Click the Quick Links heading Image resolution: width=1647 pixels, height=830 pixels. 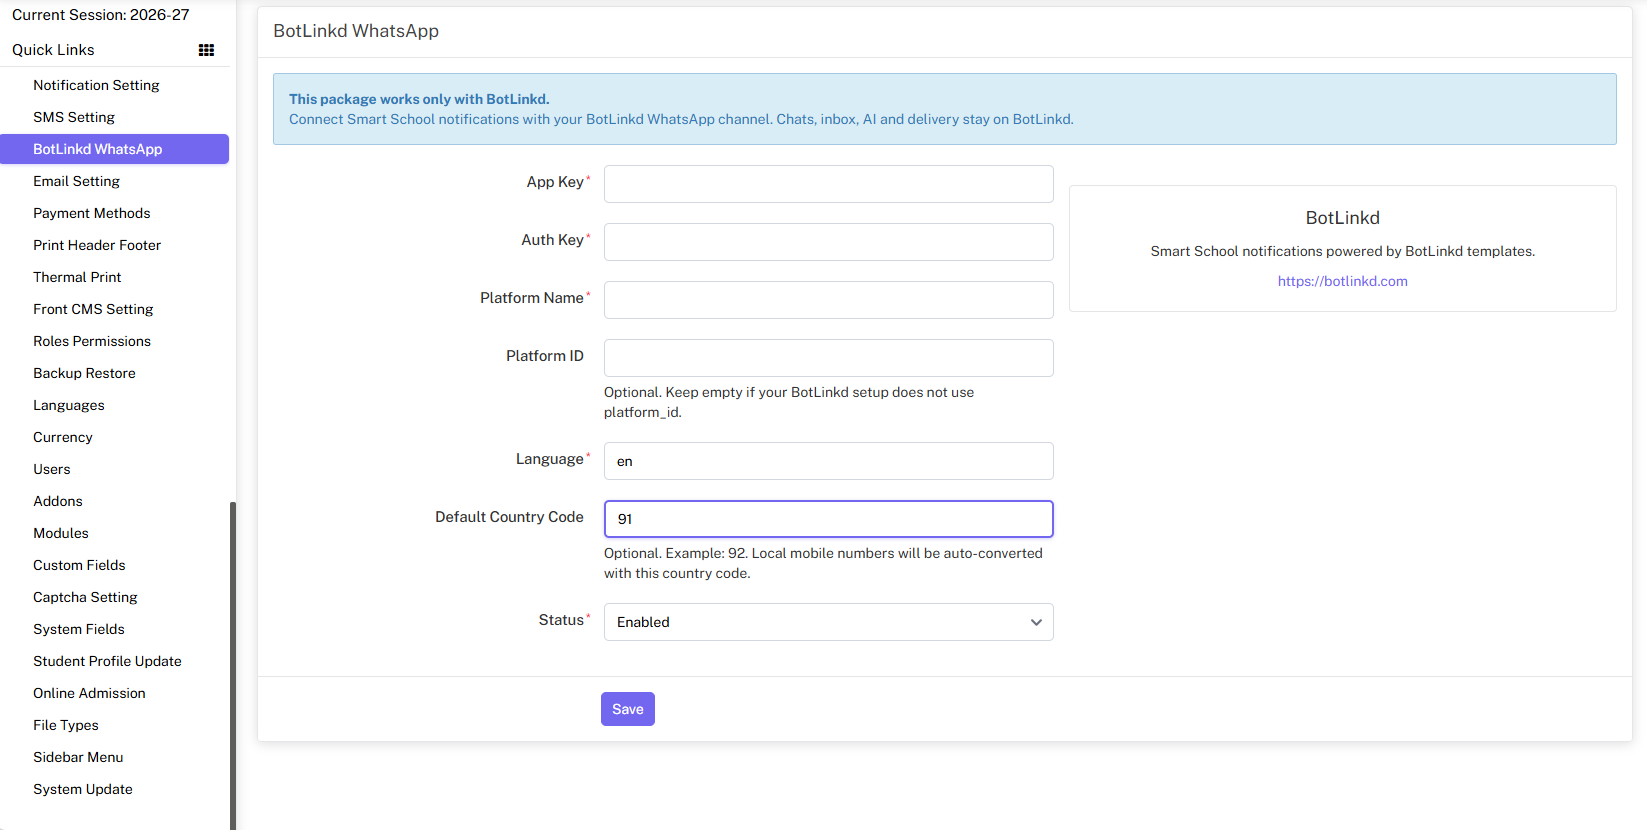53,50
